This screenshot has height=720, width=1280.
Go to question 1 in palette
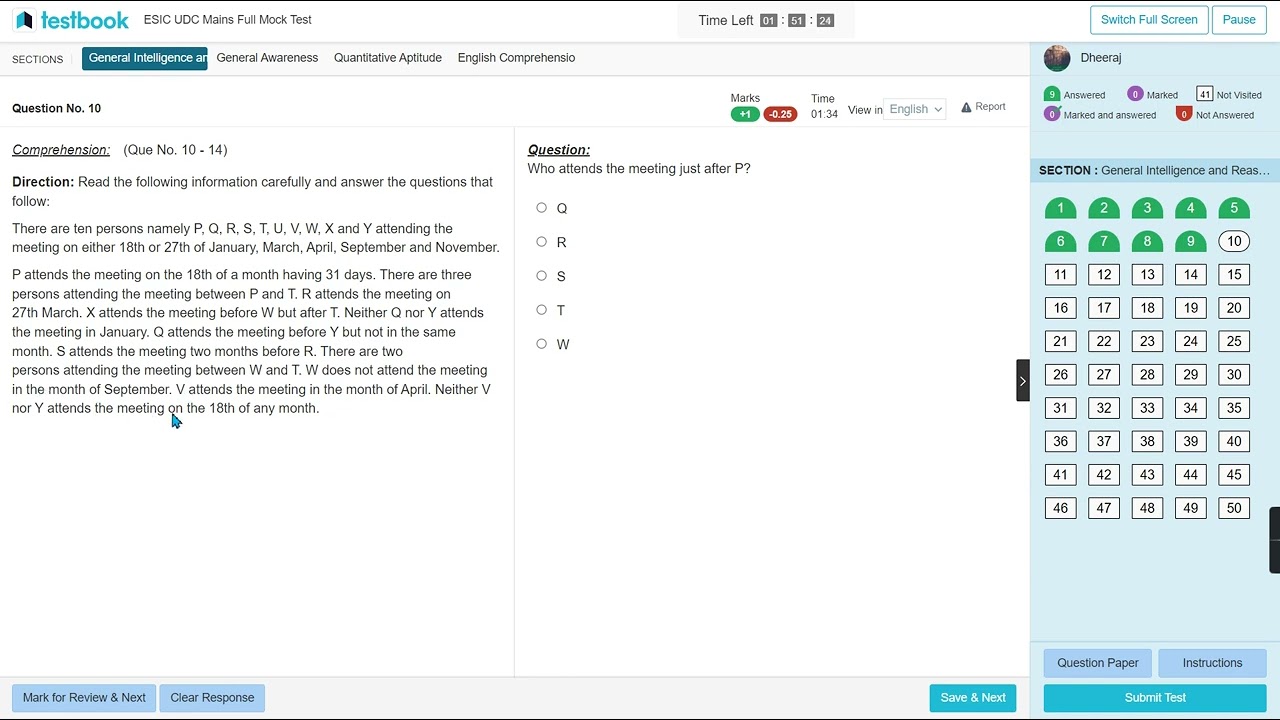coord(1060,208)
